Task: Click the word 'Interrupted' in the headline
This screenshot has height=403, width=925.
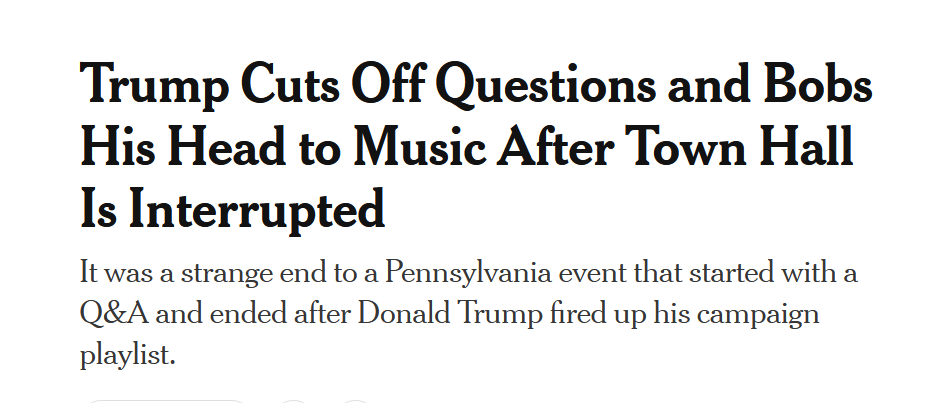Action: [257, 209]
